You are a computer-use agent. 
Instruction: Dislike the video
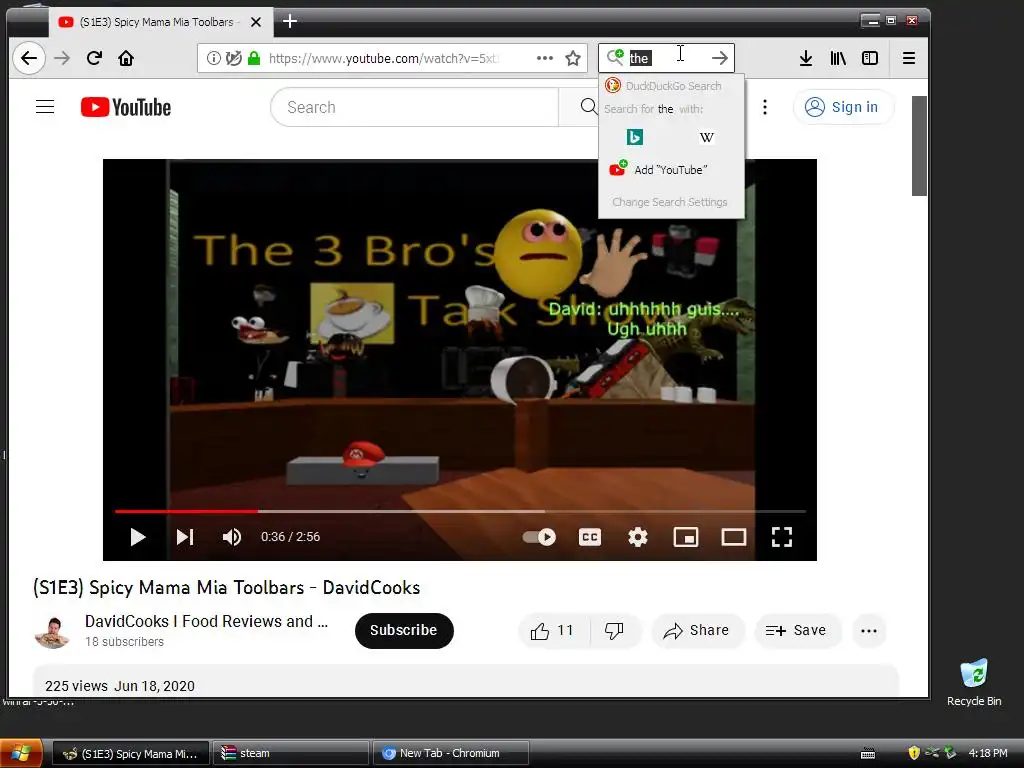click(615, 631)
